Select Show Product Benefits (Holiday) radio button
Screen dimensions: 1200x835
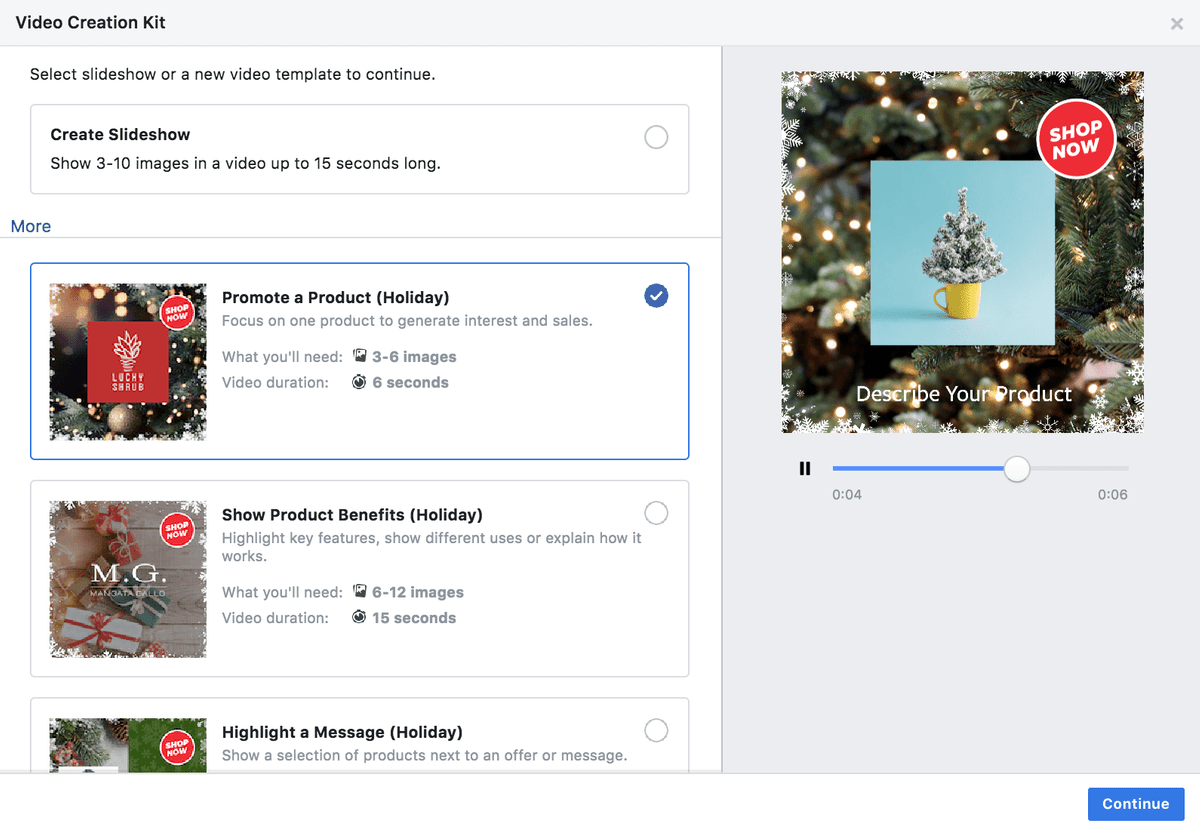pos(656,513)
